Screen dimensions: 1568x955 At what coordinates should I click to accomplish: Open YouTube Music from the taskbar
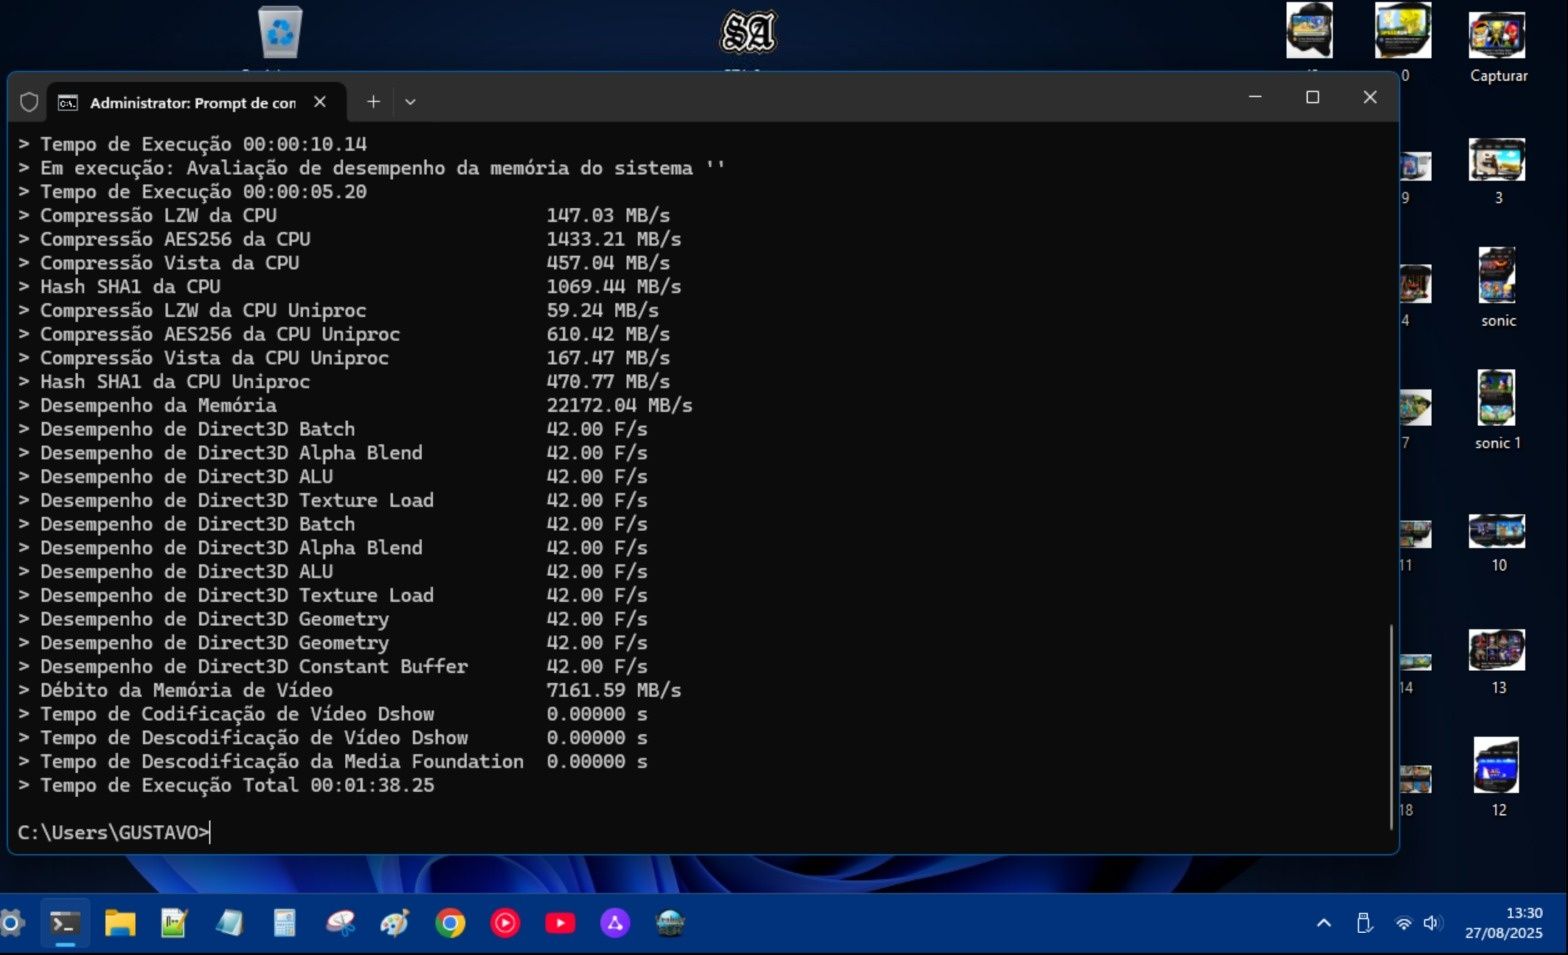pos(505,923)
